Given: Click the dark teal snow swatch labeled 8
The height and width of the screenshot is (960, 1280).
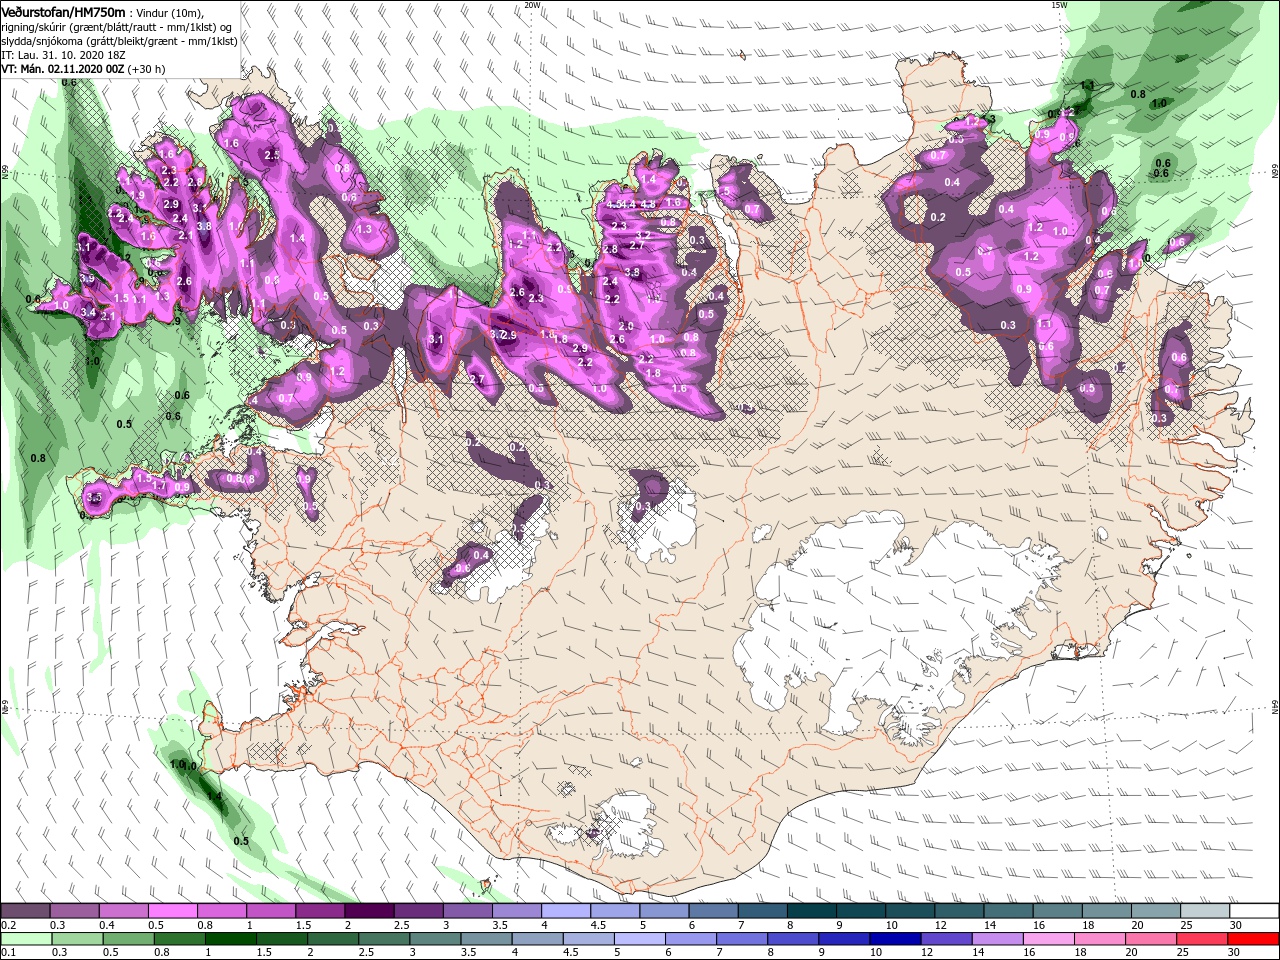Looking at the screenshot, I should point(812,911).
